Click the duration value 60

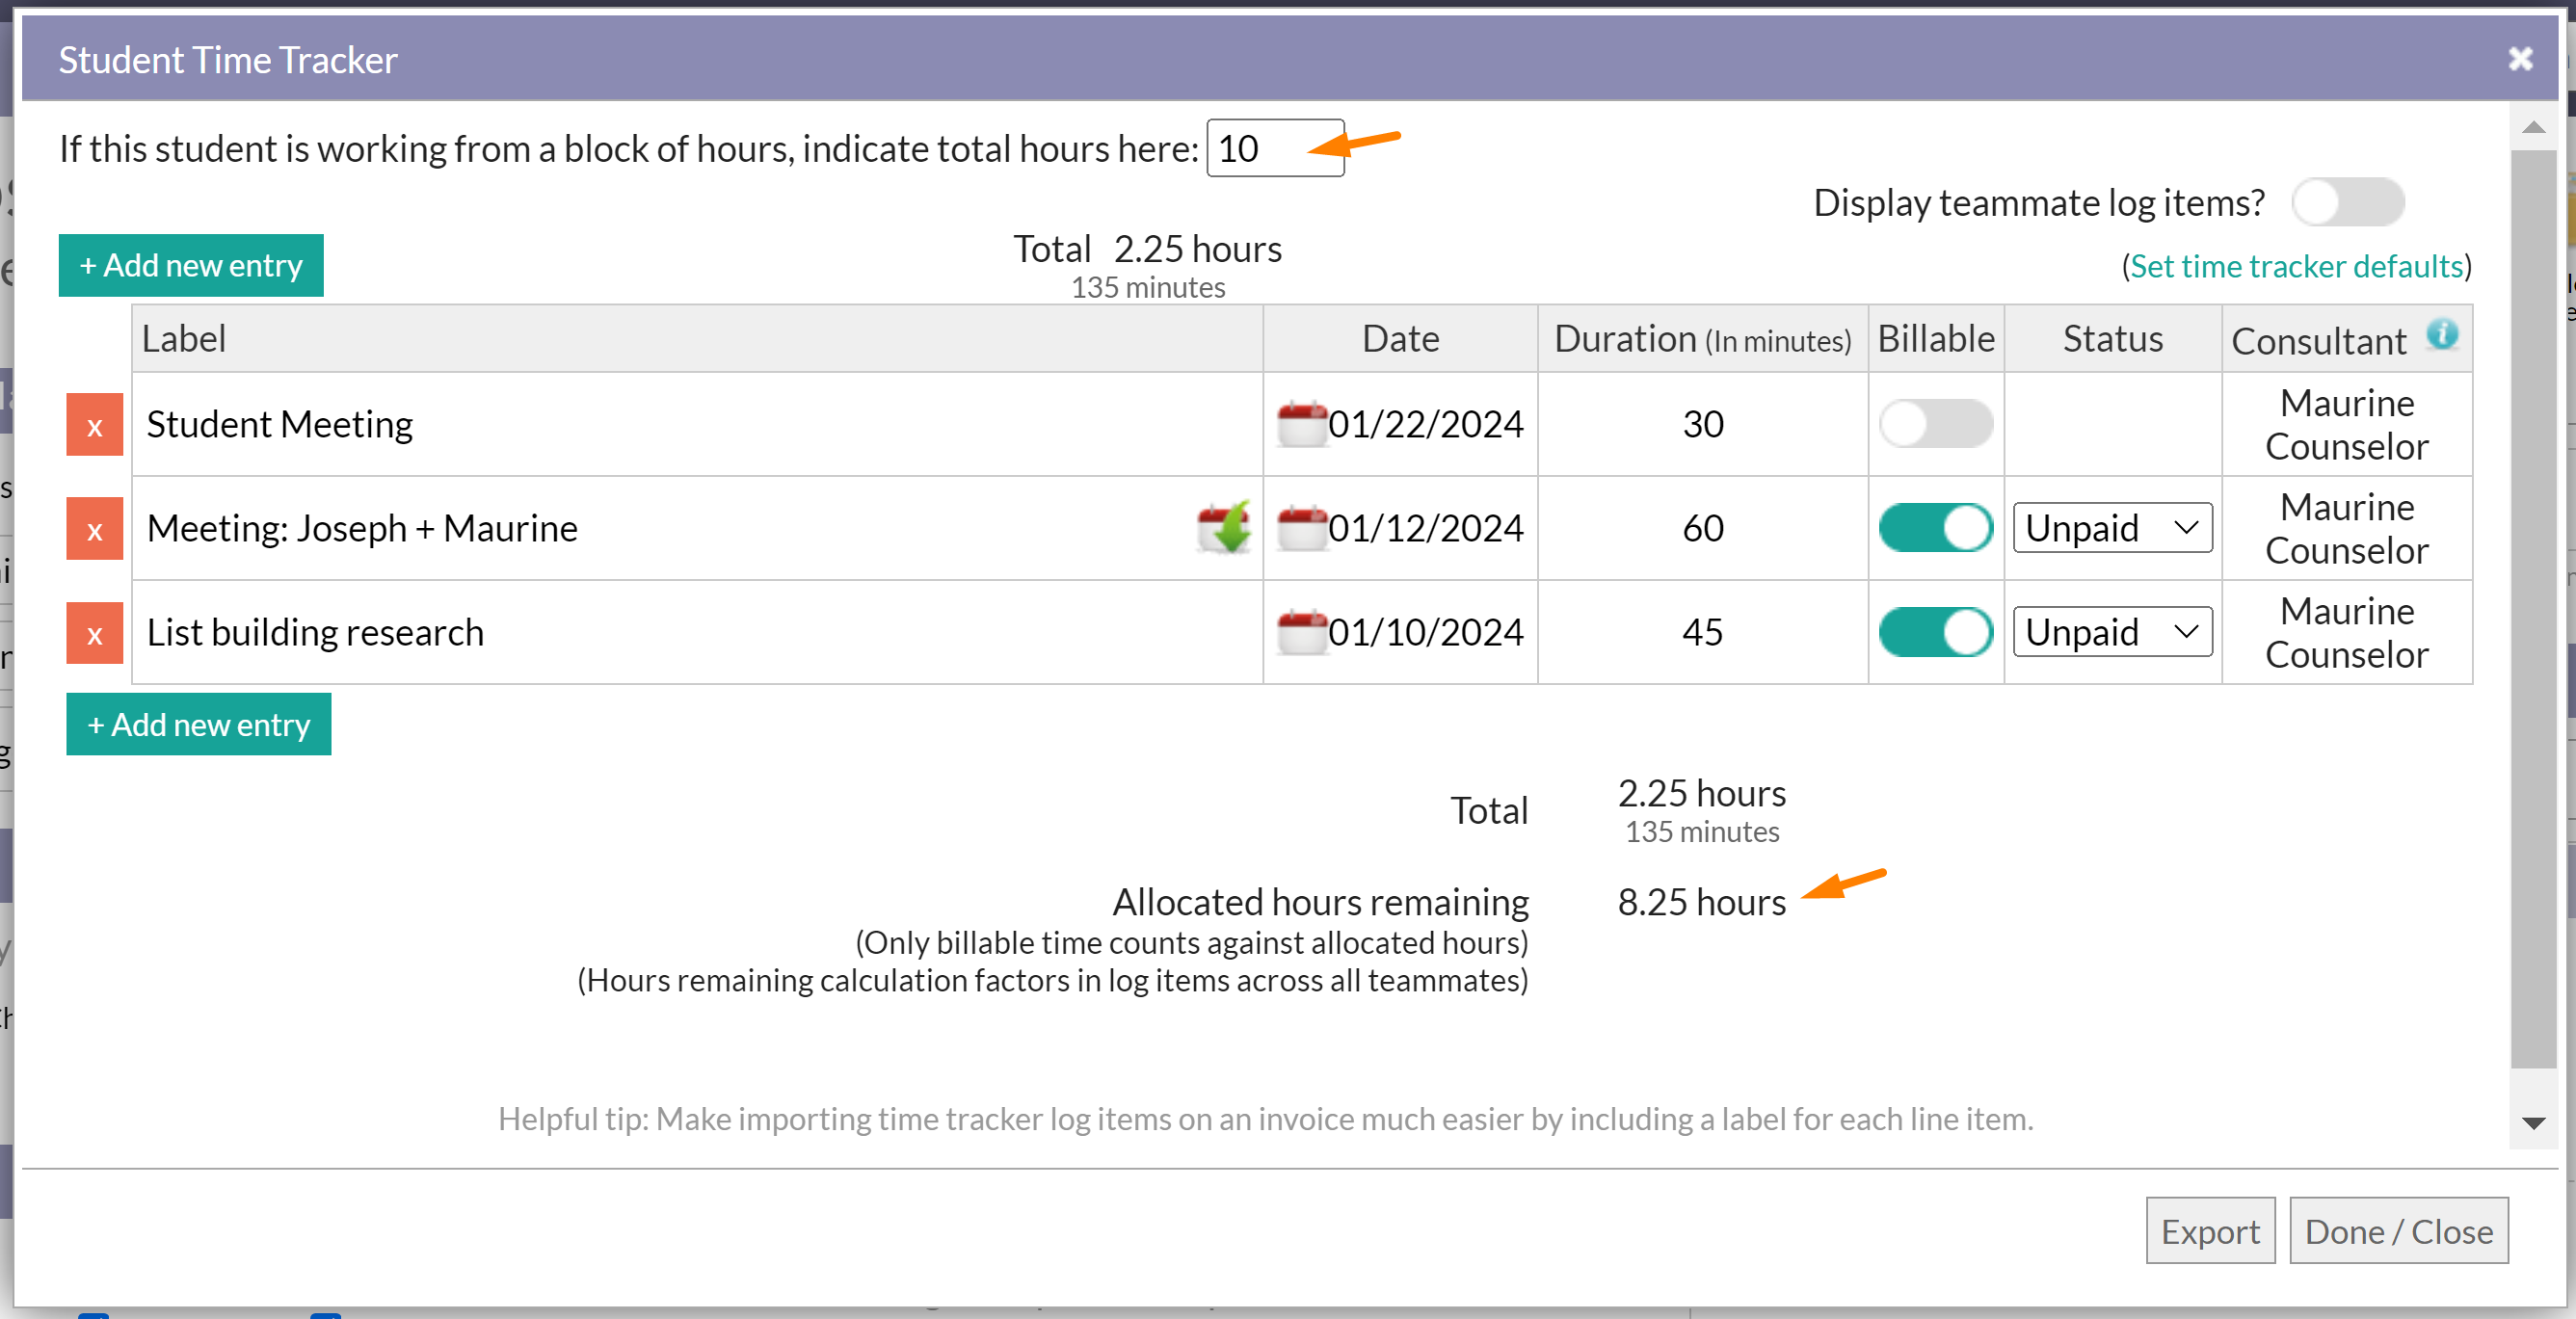tap(1702, 528)
